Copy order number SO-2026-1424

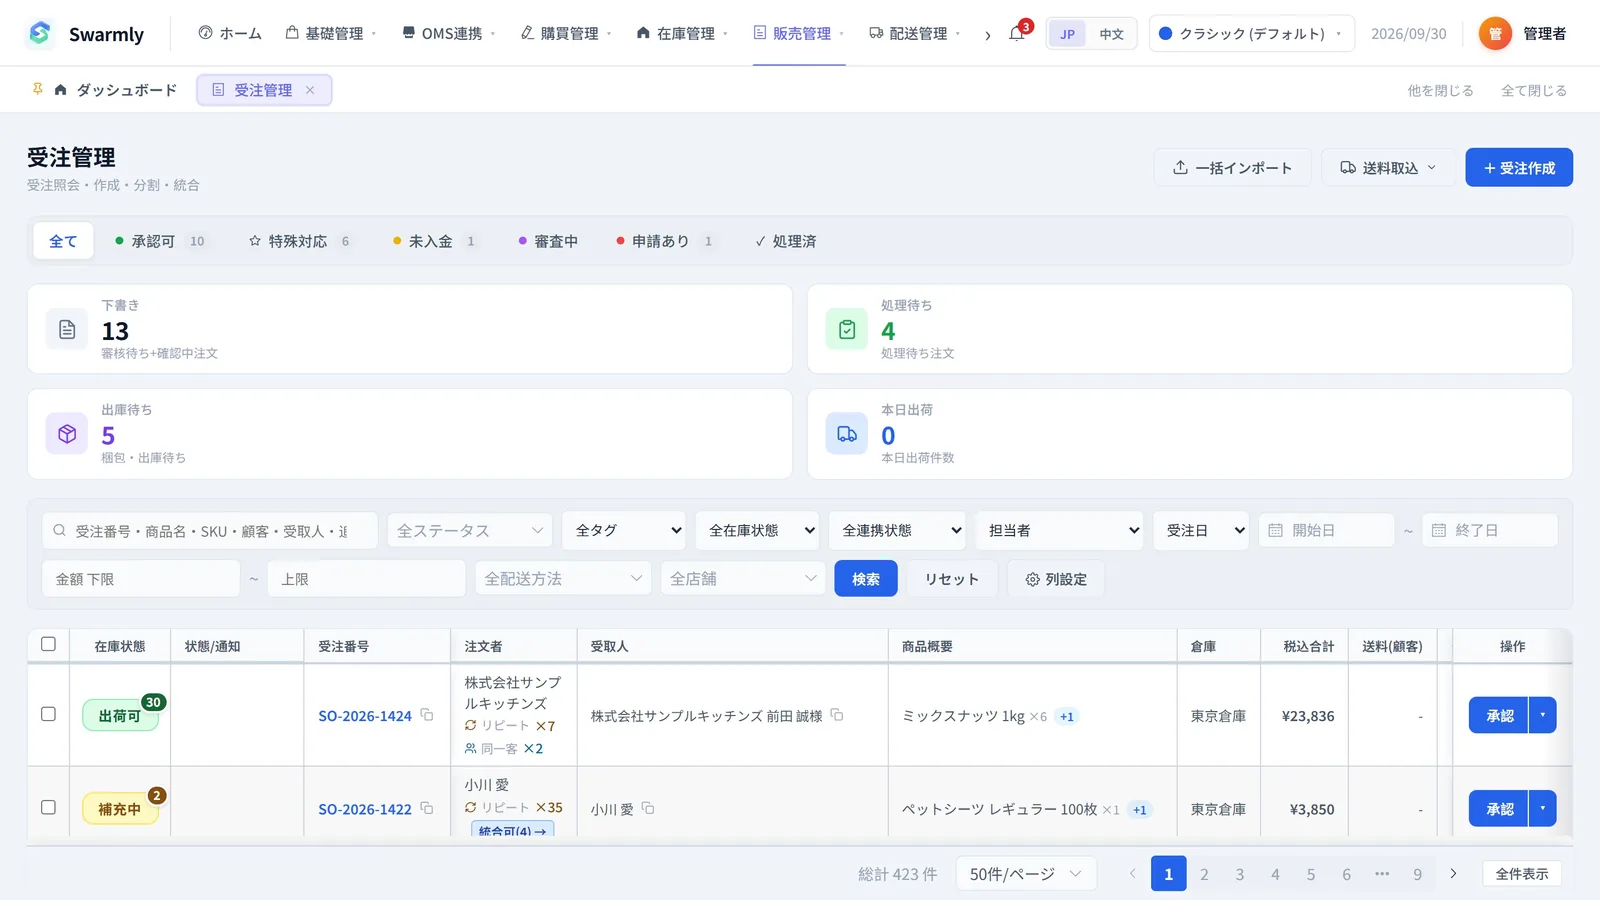[x=427, y=715]
